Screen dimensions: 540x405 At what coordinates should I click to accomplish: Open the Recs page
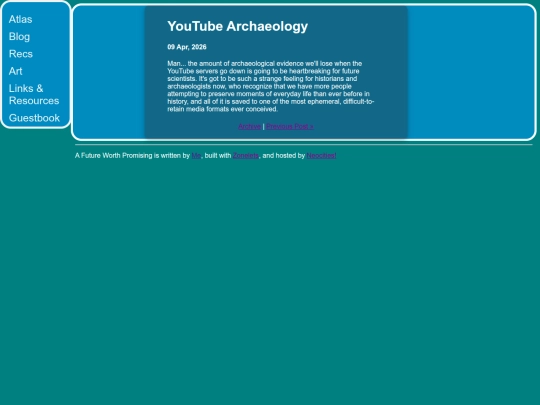click(21, 54)
